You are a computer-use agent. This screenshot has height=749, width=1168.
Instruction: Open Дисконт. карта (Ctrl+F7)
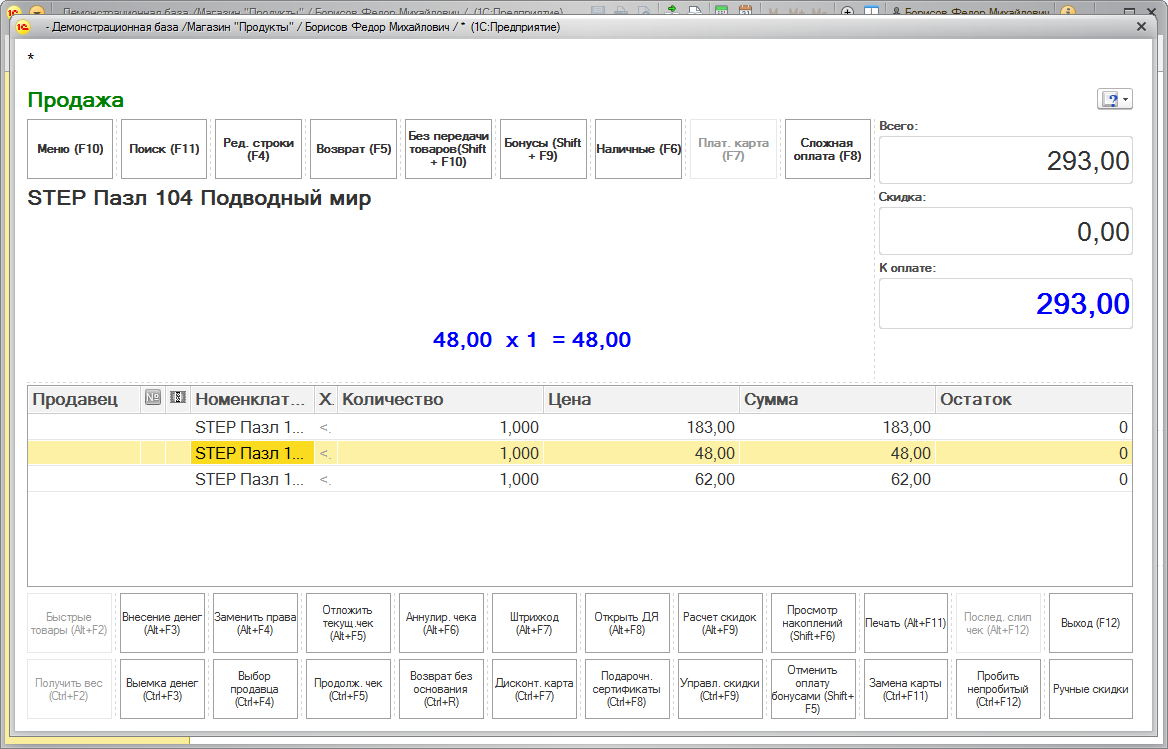pos(534,689)
